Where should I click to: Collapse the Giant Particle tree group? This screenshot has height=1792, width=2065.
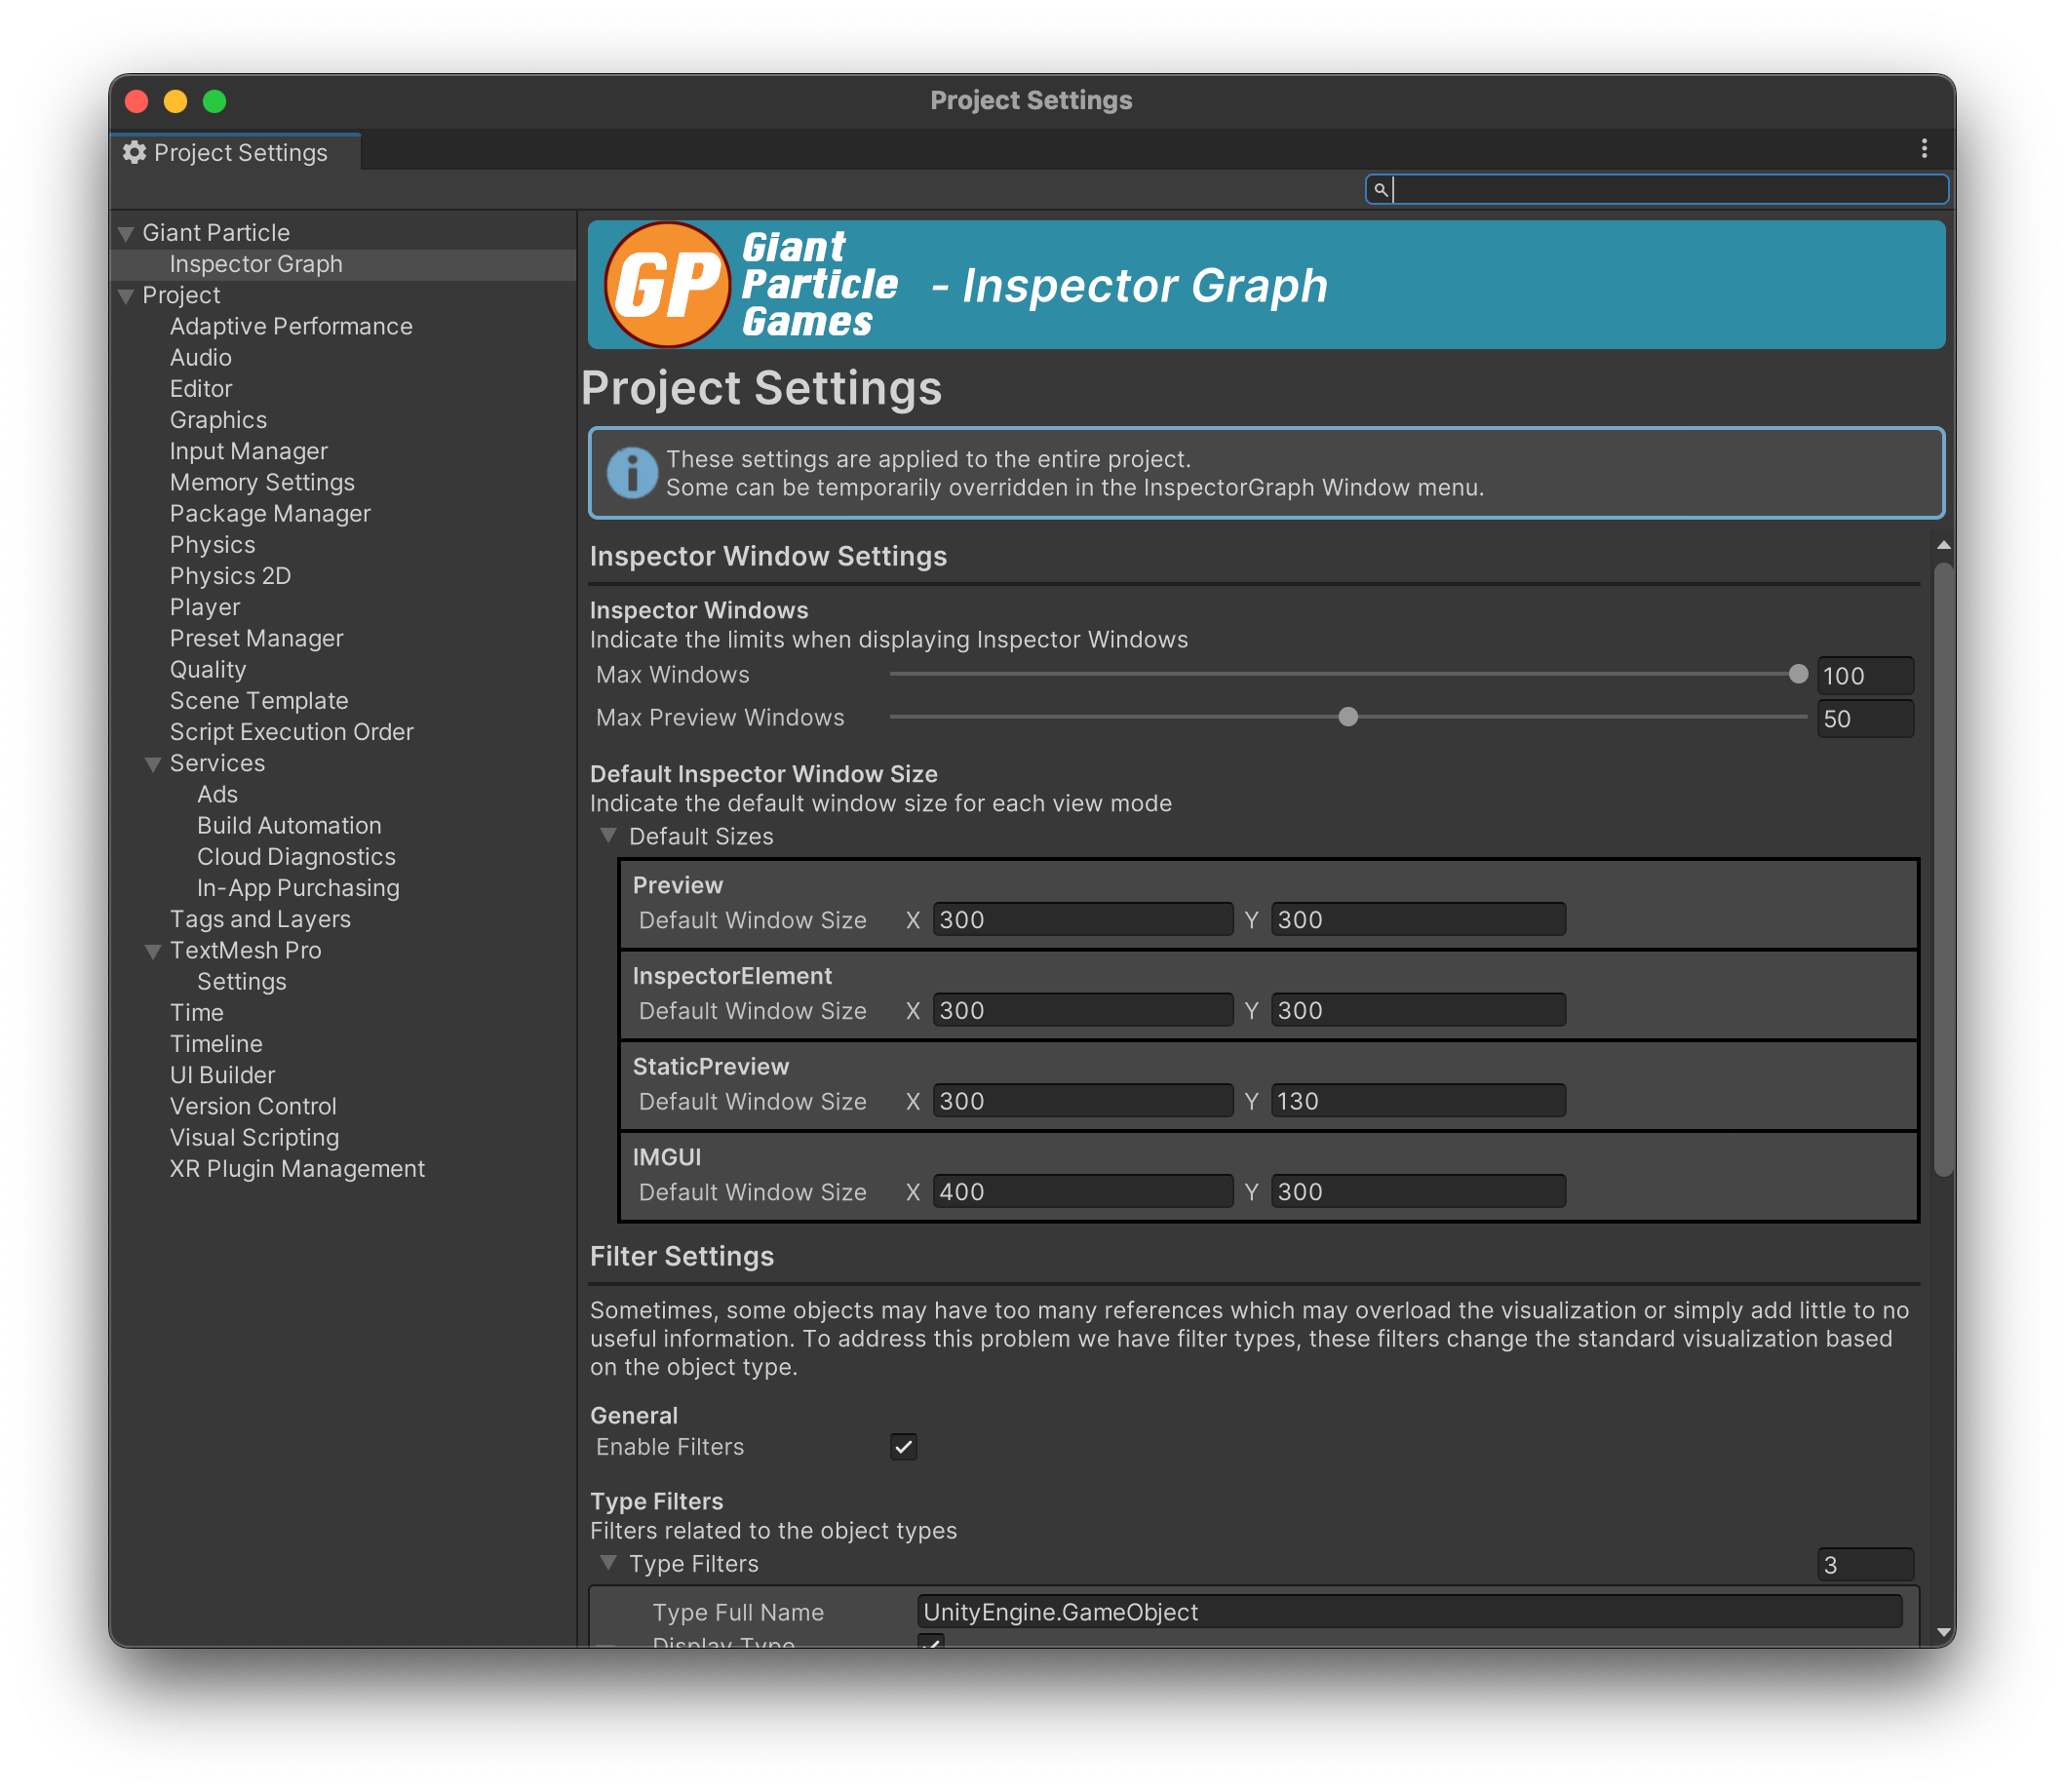[x=126, y=234]
